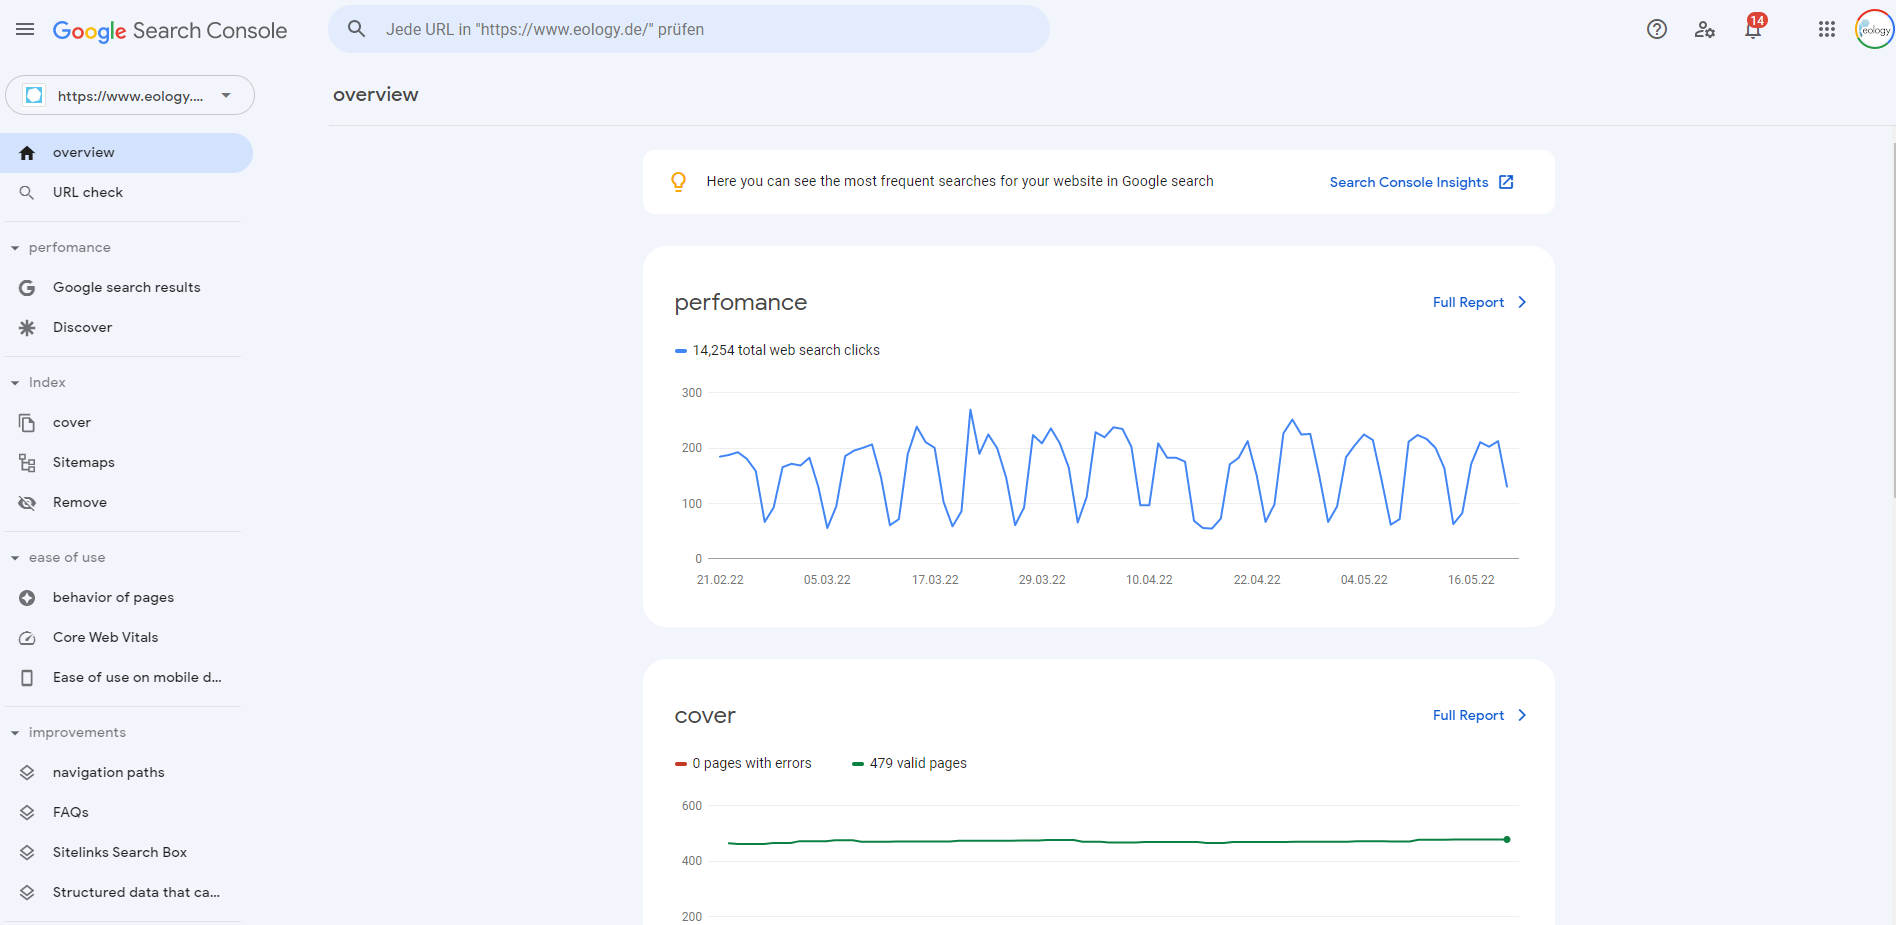
Task: Open user and permission settings icon
Action: click(1705, 30)
